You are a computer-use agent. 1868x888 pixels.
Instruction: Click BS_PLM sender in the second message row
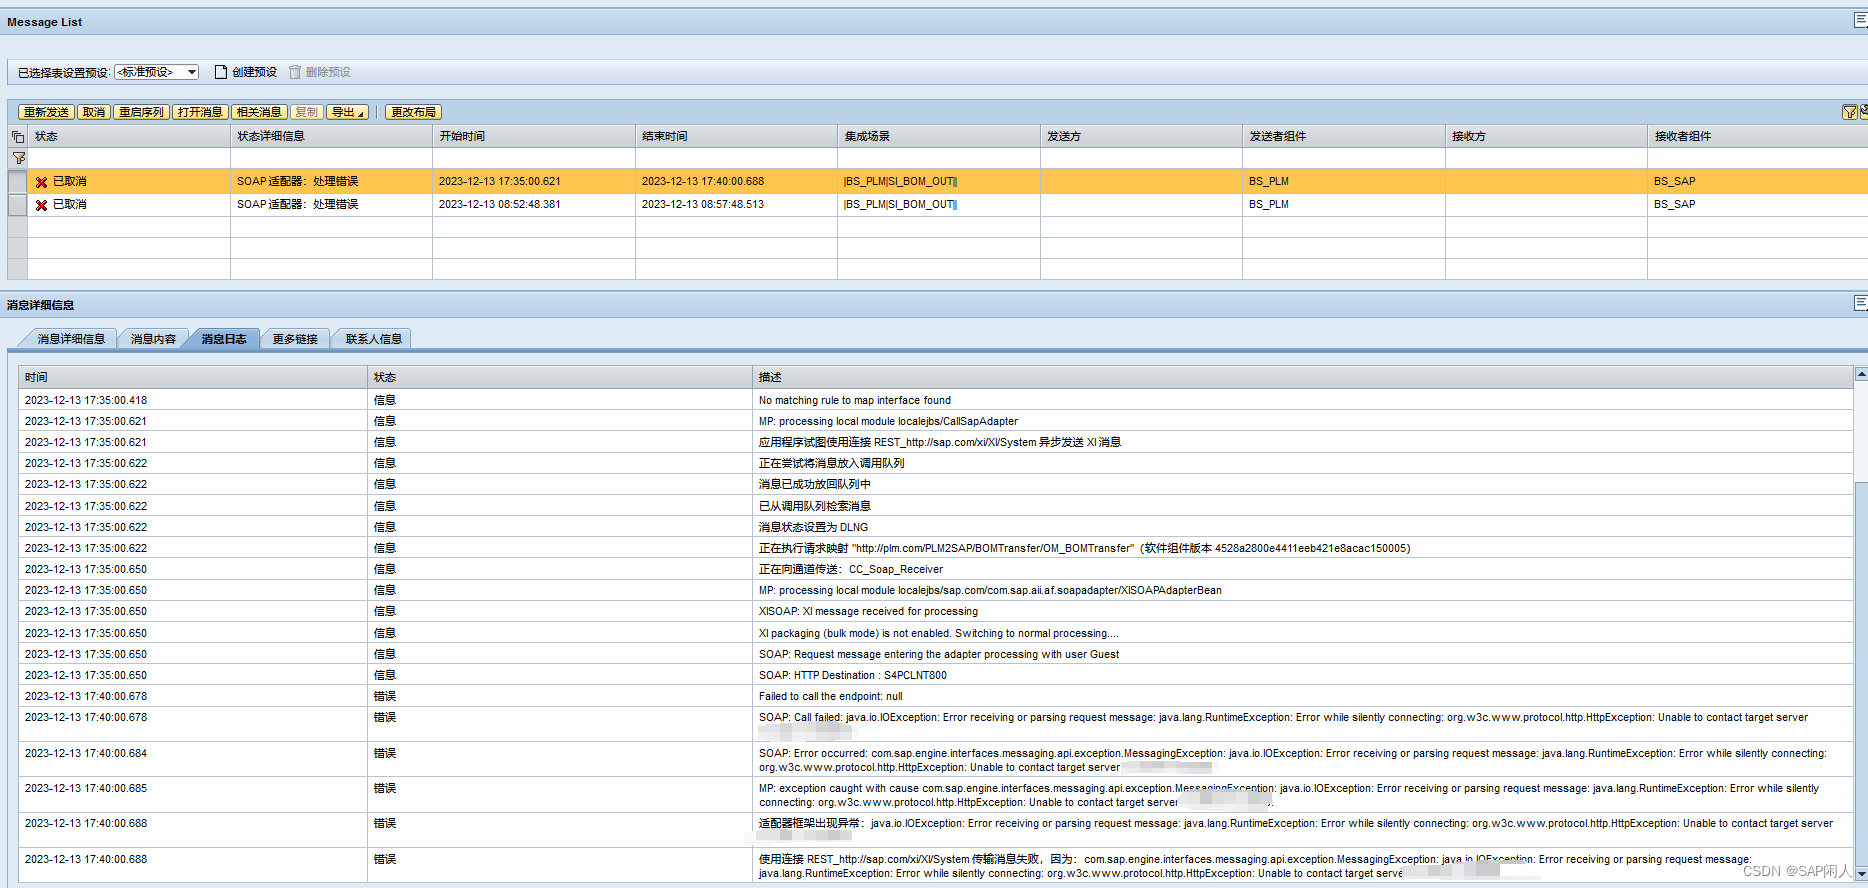pyautogui.click(x=1268, y=204)
